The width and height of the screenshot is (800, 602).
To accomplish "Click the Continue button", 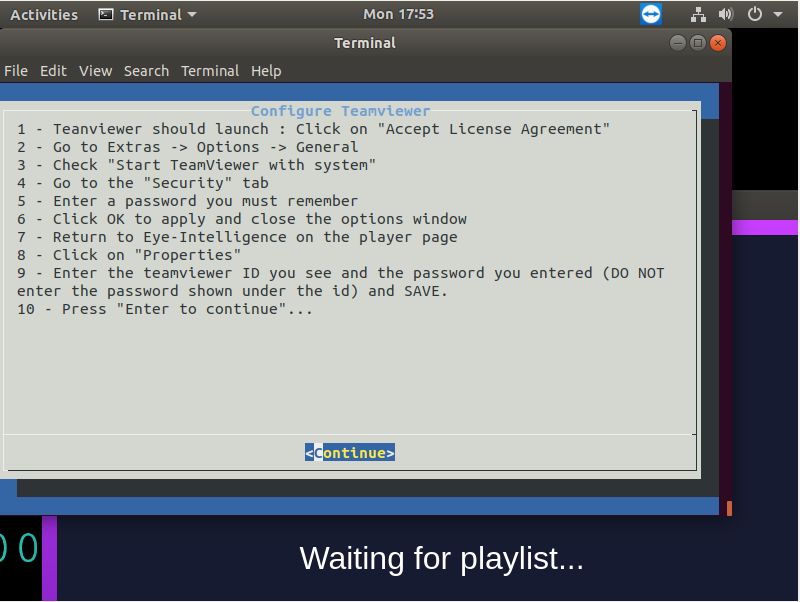I will tap(350, 453).
